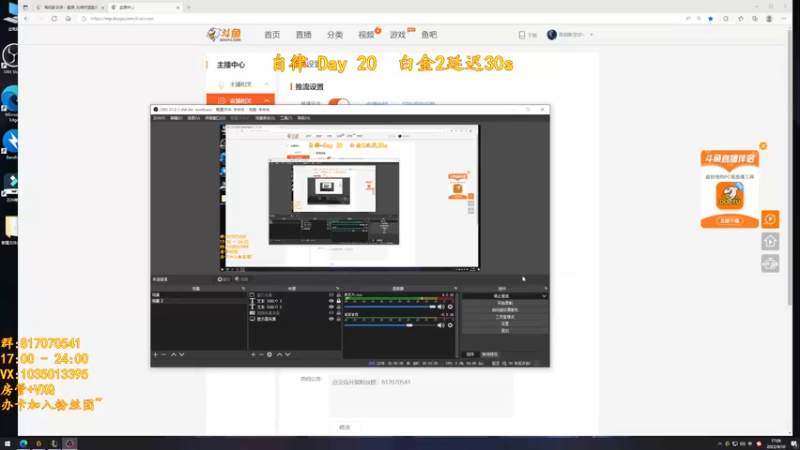The width and height of the screenshot is (800, 450).
Task: Click the Sources panel dock header icon
Action: [337, 288]
